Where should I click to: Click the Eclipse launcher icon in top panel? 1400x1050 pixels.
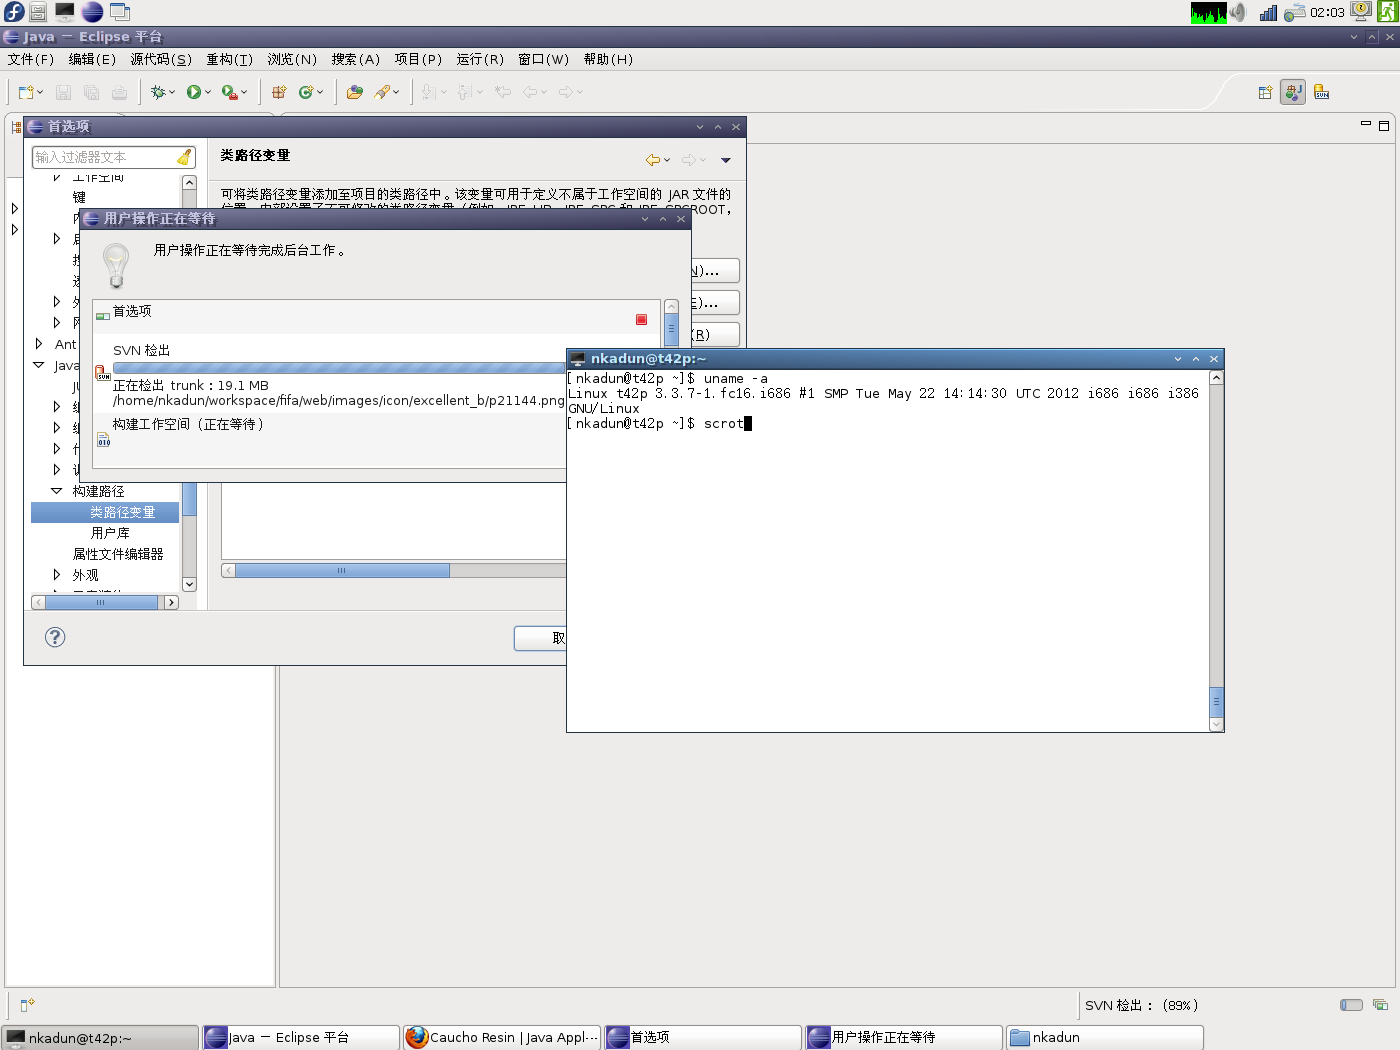point(92,12)
